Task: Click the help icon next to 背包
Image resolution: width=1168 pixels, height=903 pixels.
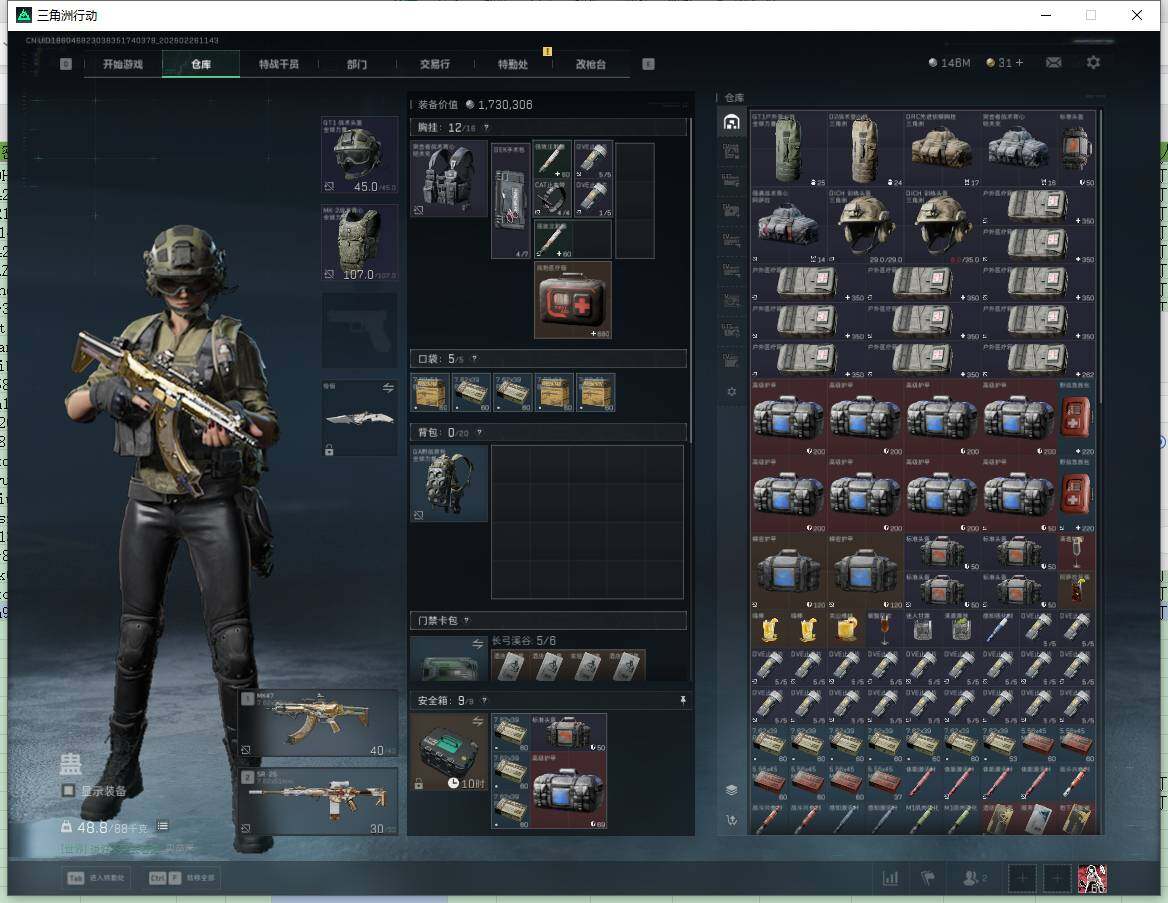Action: [x=479, y=432]
